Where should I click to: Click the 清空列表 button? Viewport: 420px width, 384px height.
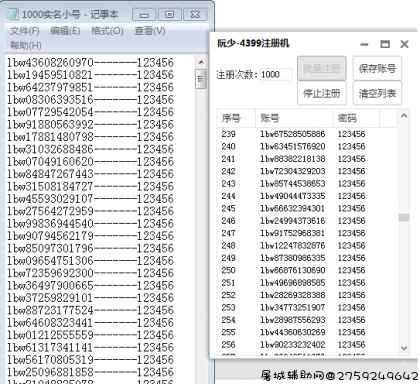(x=377, y=93)
